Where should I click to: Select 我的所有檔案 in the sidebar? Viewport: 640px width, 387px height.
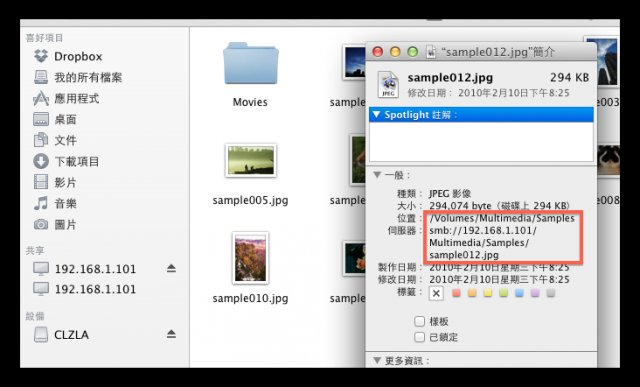[x=78, y=78]
